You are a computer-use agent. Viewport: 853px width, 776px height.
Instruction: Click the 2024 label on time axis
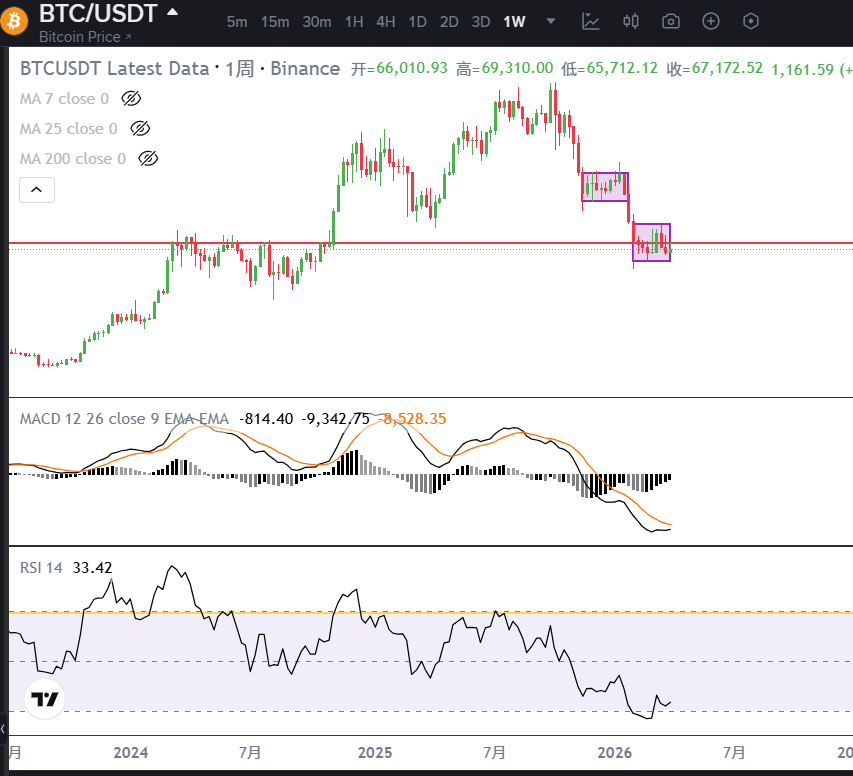[x=131, y=753]
